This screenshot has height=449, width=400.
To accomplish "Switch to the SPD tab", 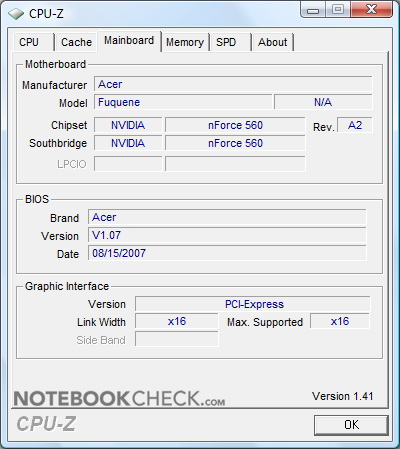I will [x=230, y=42].
